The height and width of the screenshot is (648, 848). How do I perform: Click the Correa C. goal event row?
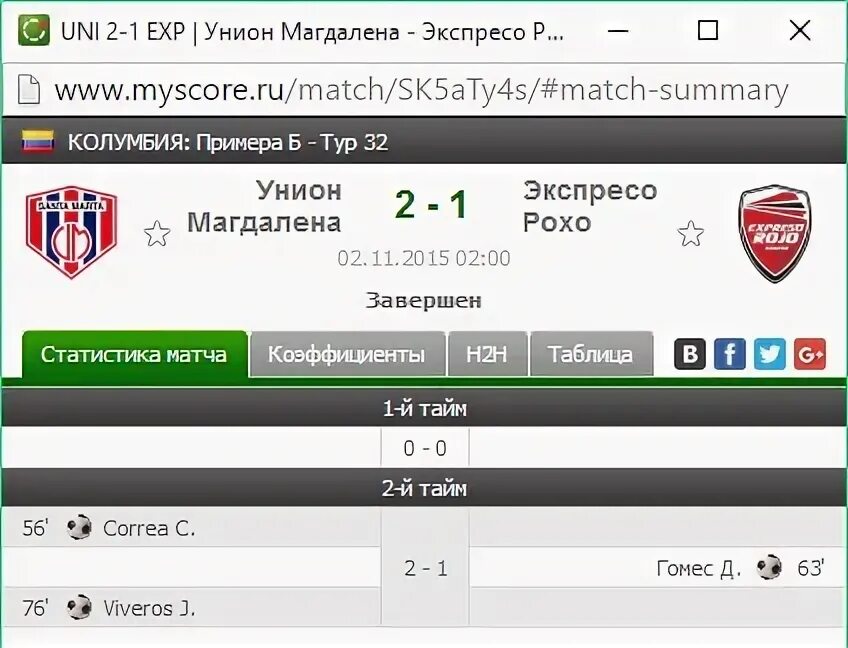coord(191,527)
